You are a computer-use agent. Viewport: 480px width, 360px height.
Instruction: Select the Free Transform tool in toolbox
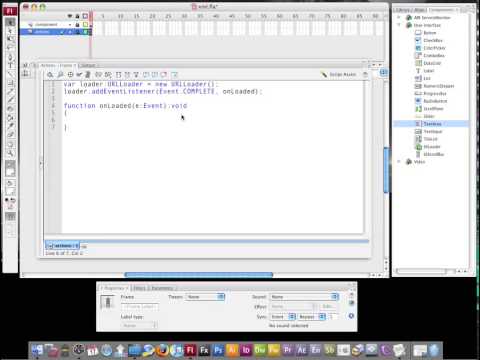10,39
